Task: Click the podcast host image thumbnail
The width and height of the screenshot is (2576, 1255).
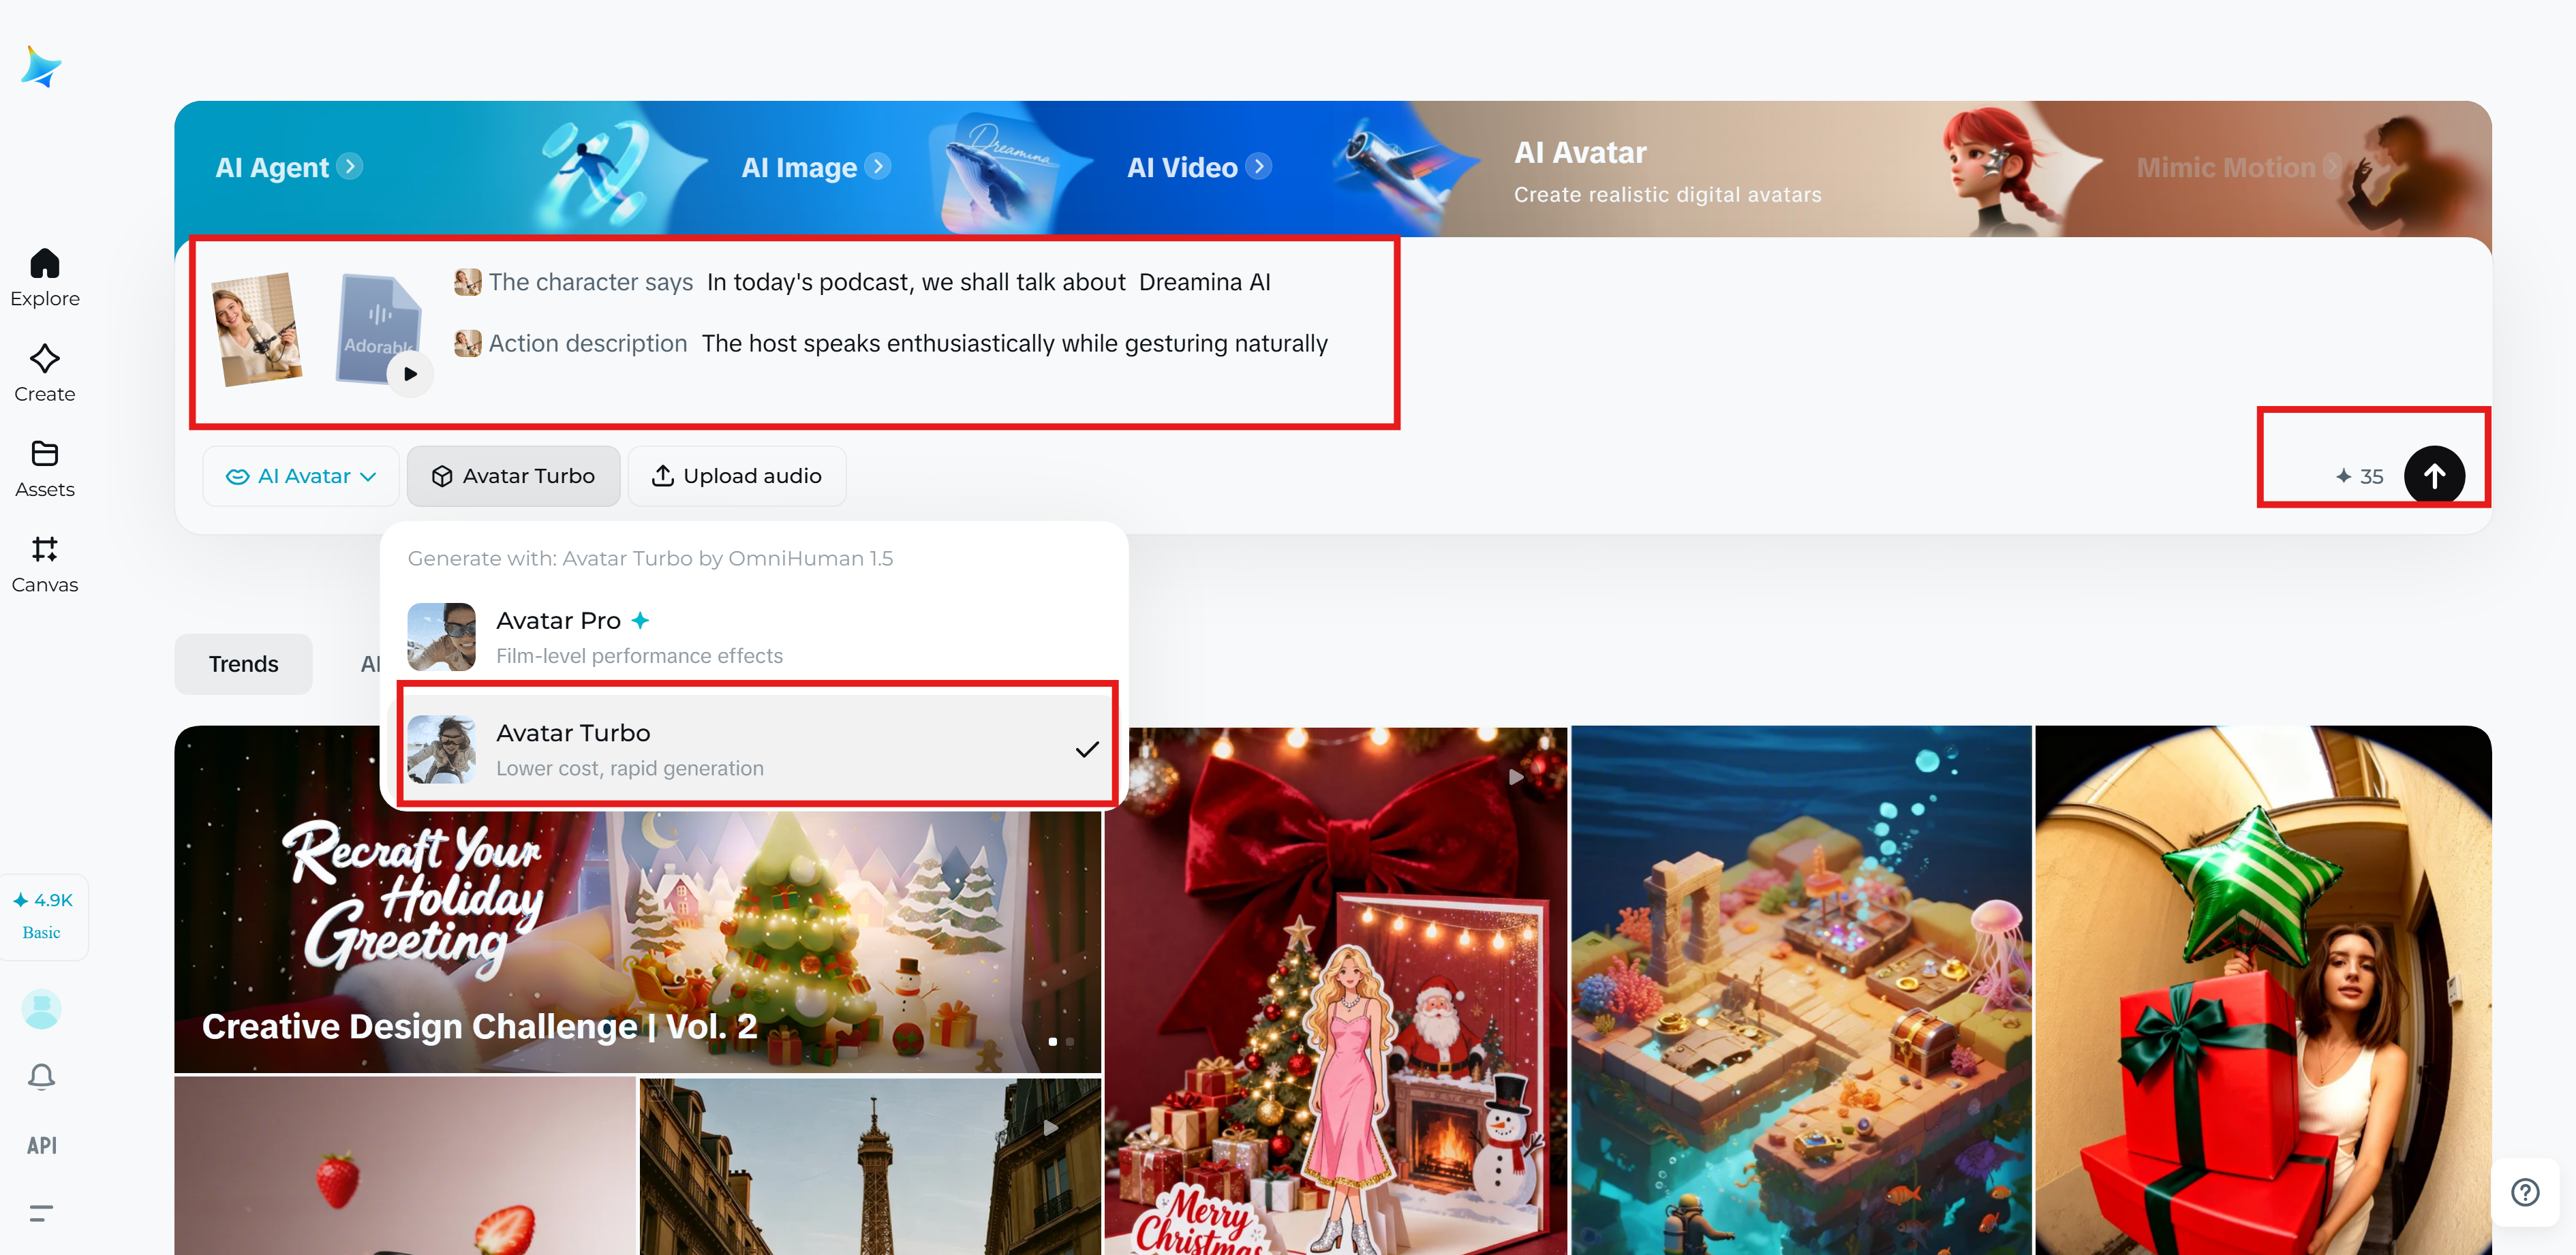Action: pos(257,329)
